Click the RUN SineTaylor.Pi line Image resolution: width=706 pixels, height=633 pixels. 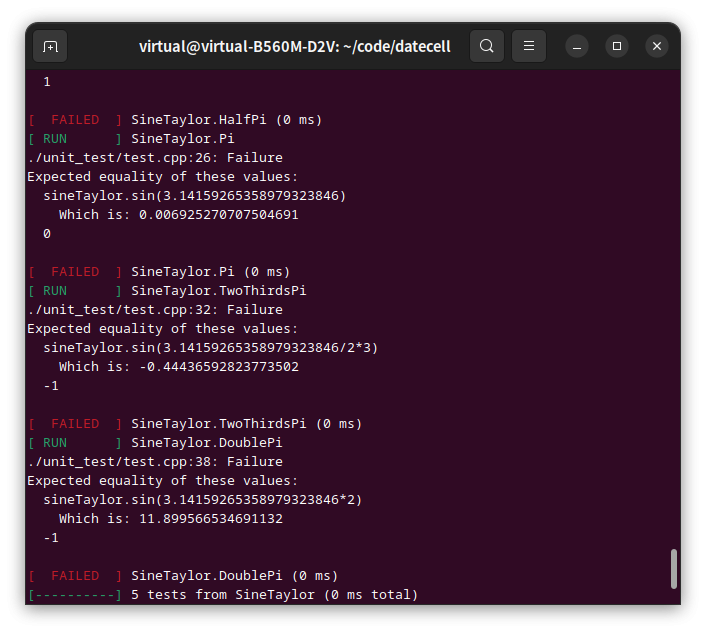click(x=130, y=139)
